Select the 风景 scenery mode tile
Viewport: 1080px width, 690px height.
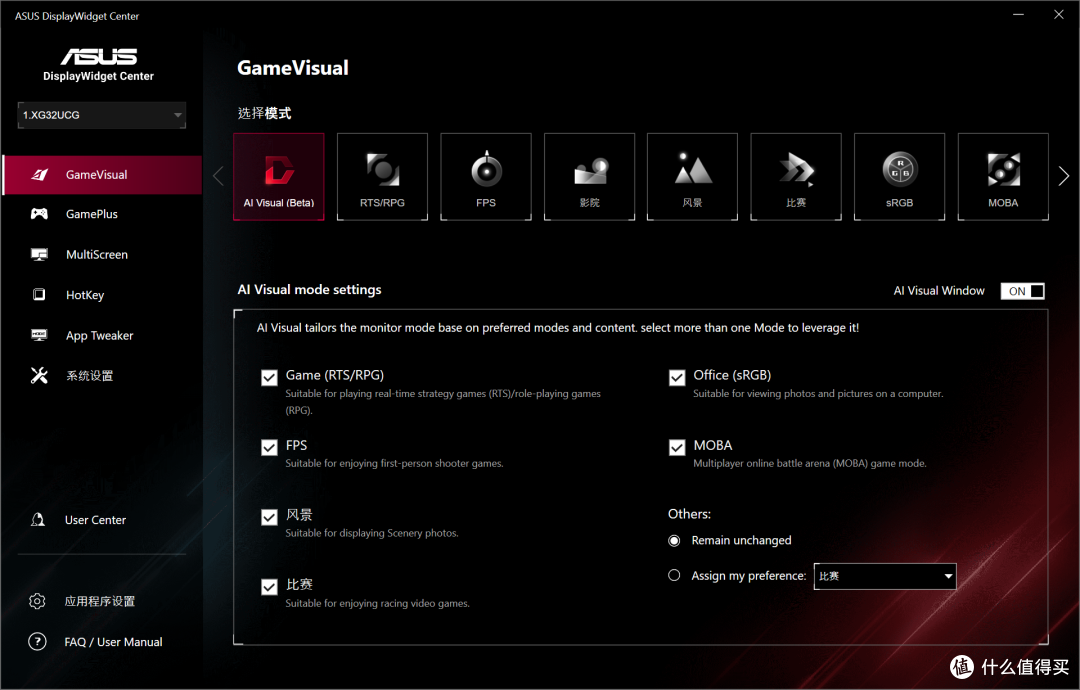pyautogui.click(x=692, y=177)
